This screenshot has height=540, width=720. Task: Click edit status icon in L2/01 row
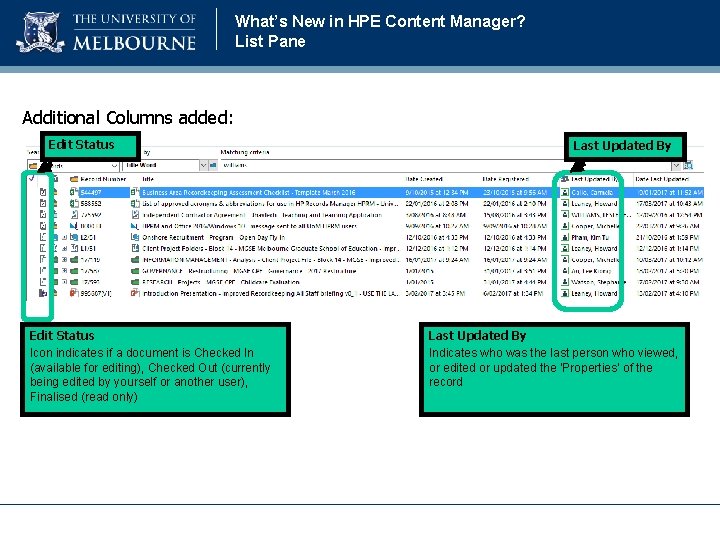tap(43, 237)
